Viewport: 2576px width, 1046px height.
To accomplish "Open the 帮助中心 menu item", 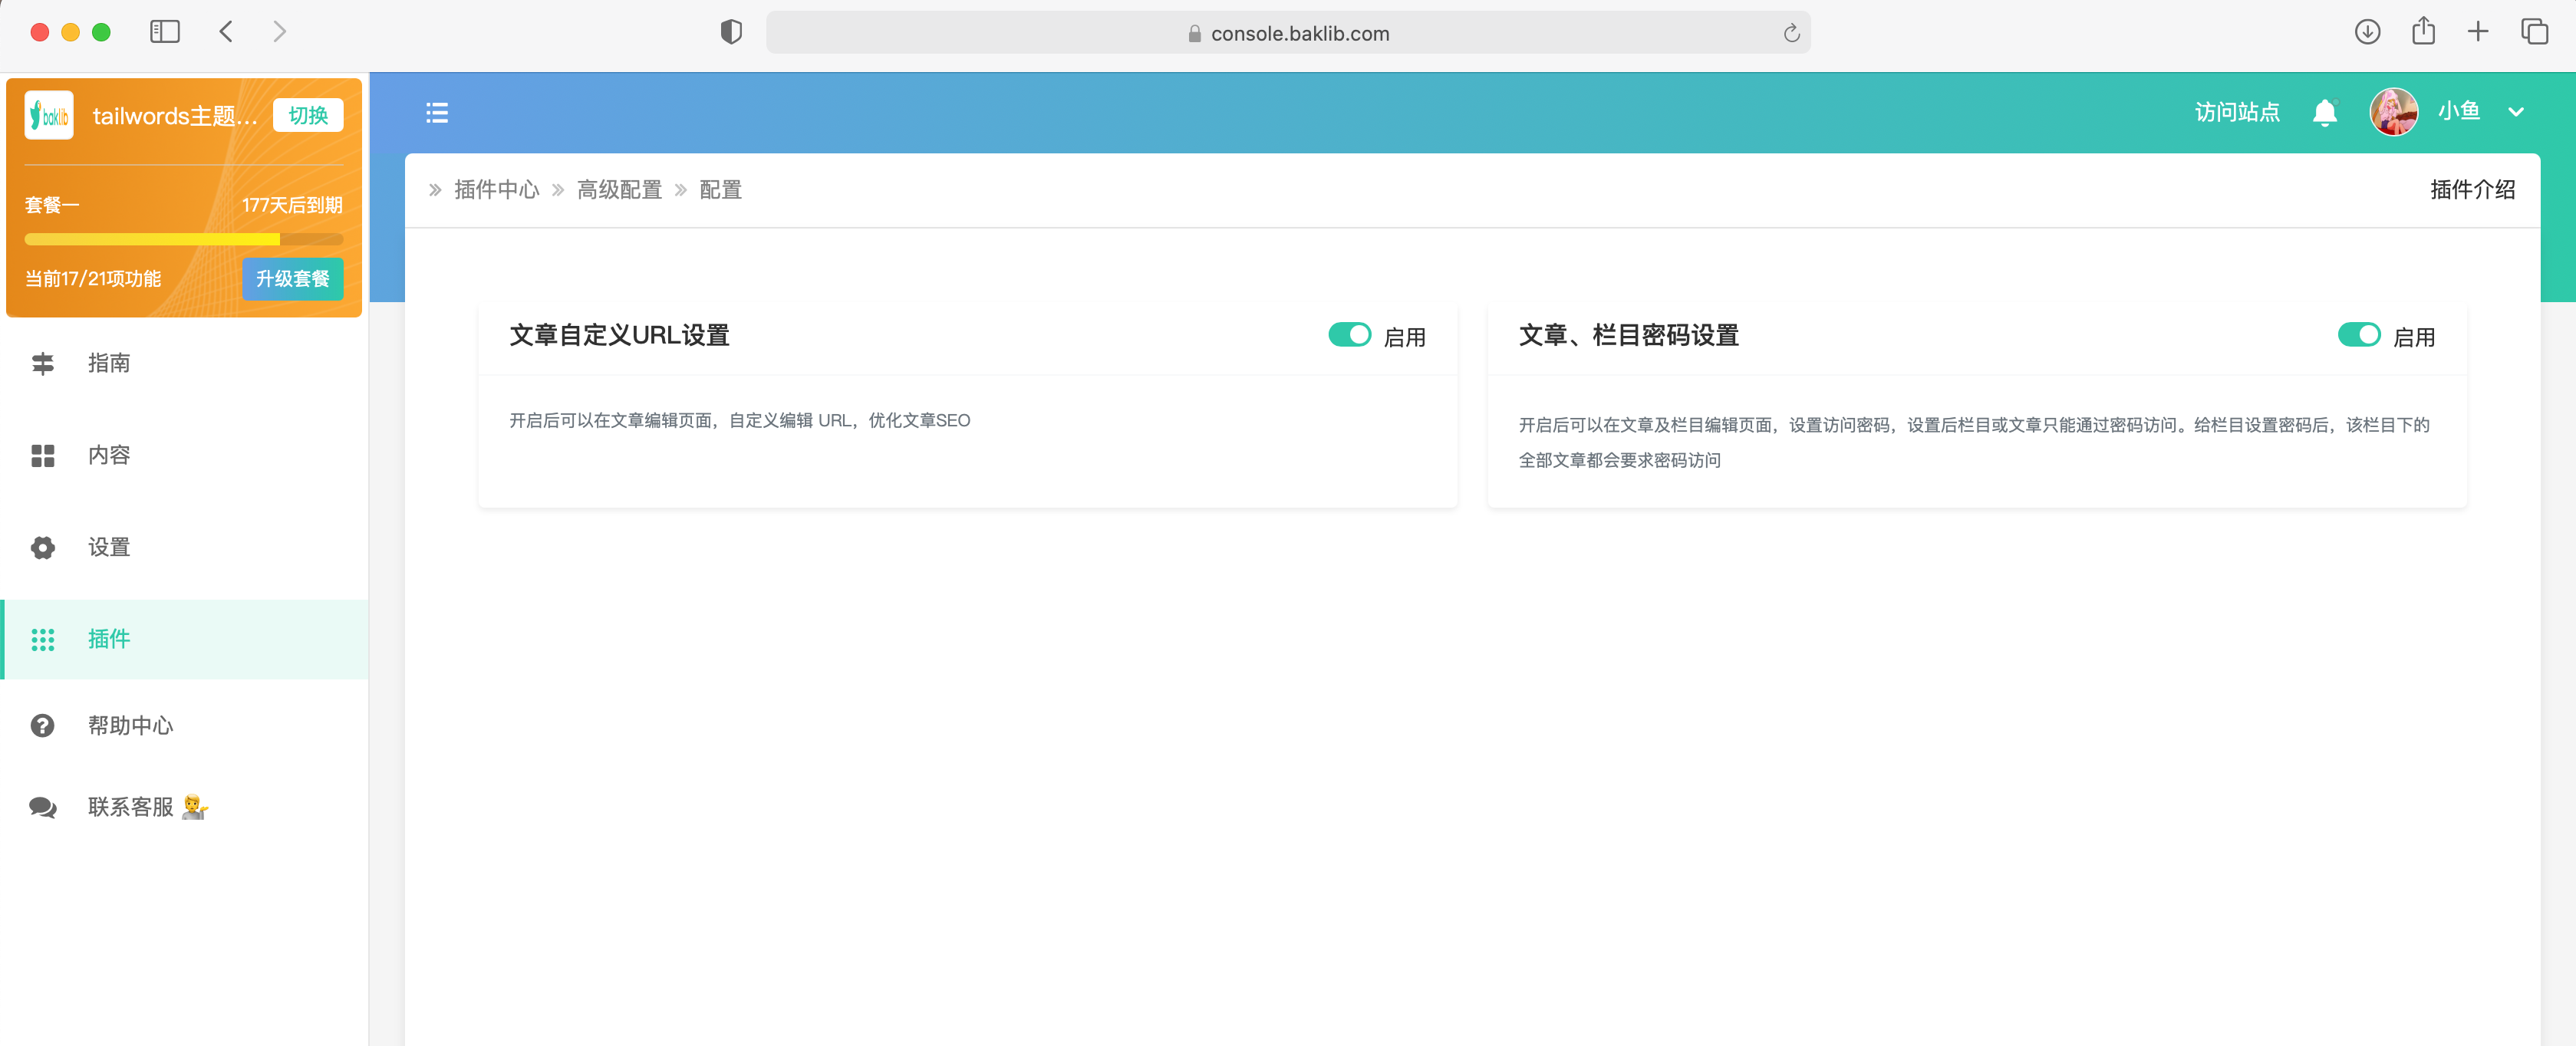I will click(x=185, y=726).
